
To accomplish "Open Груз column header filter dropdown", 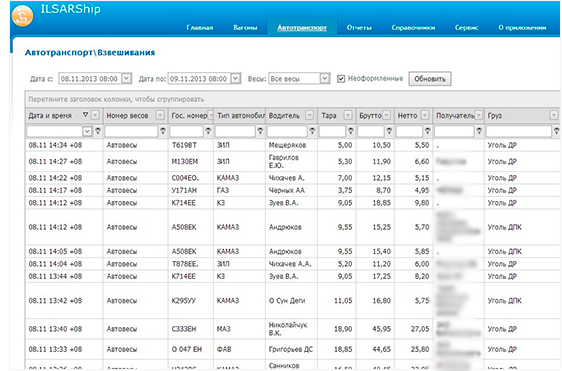I will (x=554, y=115).
